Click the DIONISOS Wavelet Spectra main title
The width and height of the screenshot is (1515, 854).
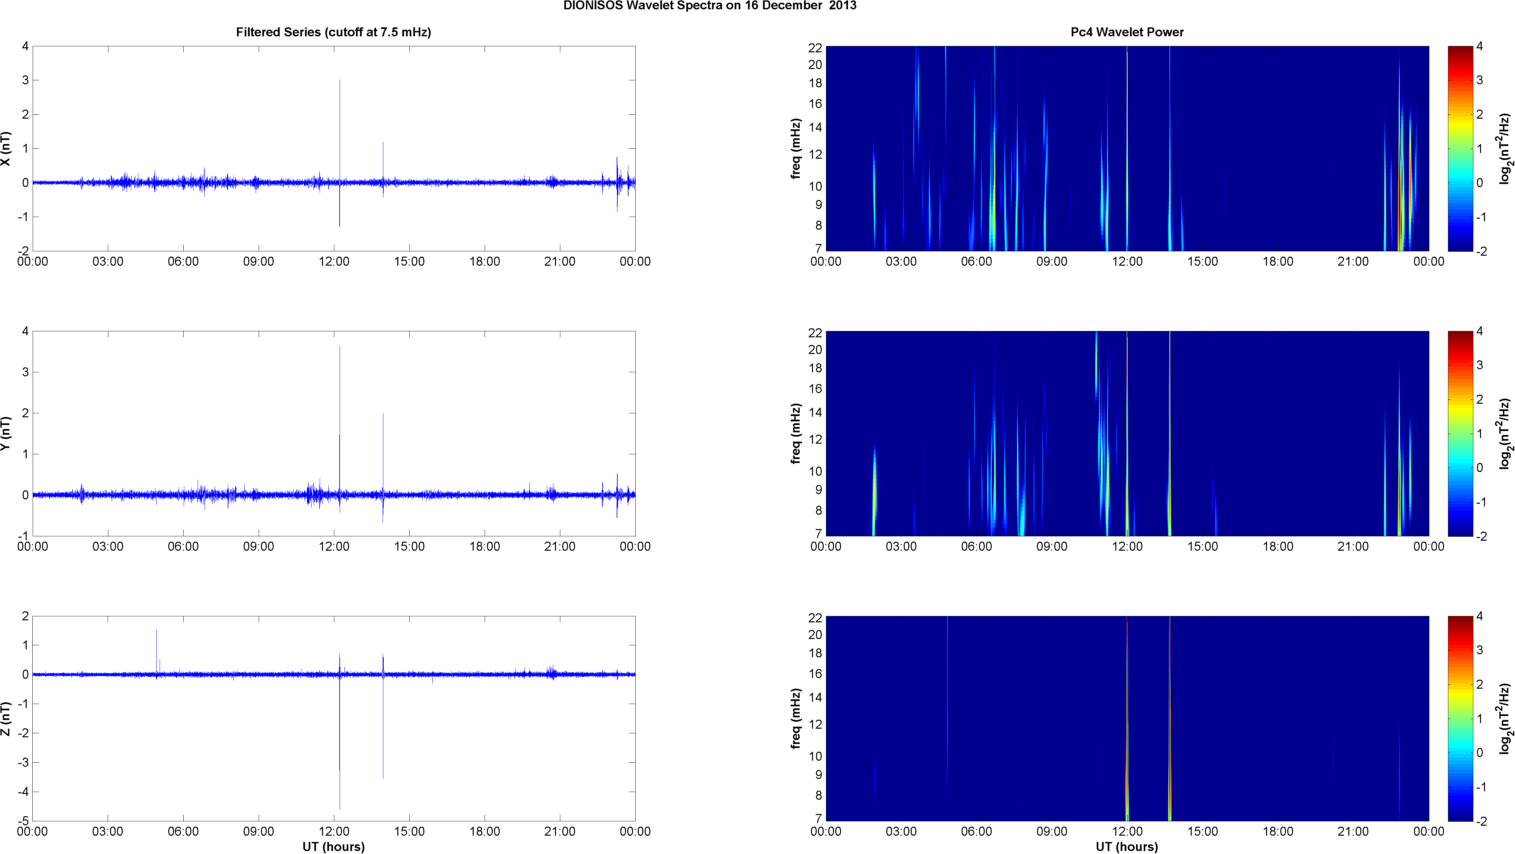tap(709, 6)
